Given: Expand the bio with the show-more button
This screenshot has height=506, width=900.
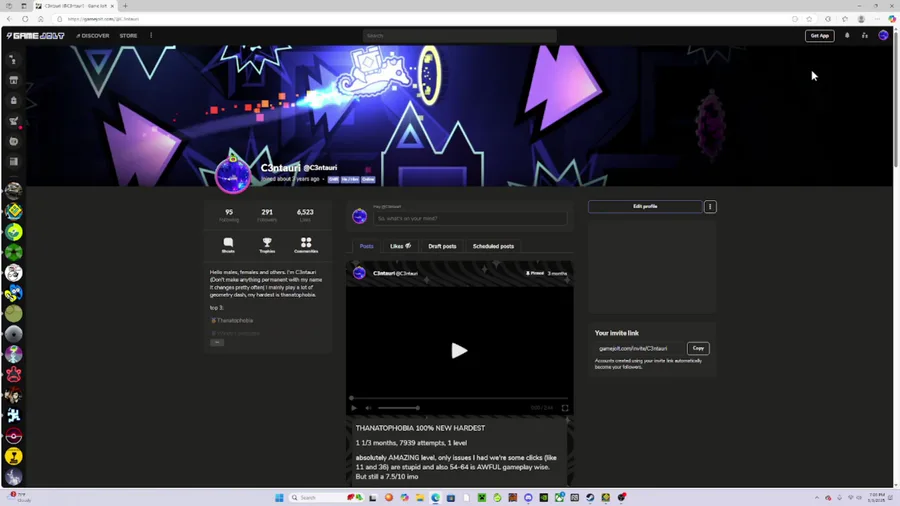Looking at the screenshot, I should (x=217, y=342).
